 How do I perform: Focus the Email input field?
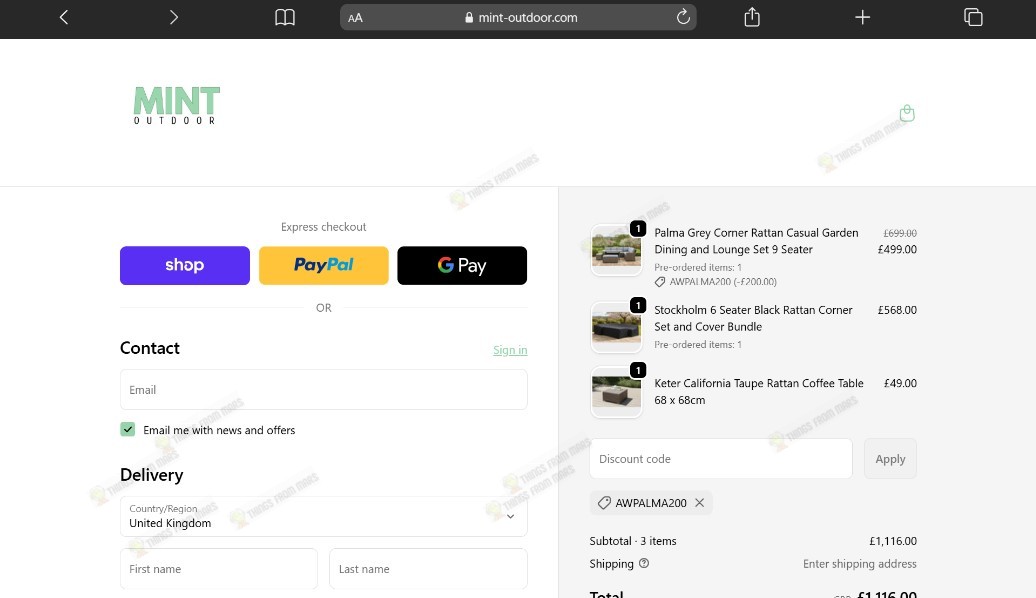[324, 390]
